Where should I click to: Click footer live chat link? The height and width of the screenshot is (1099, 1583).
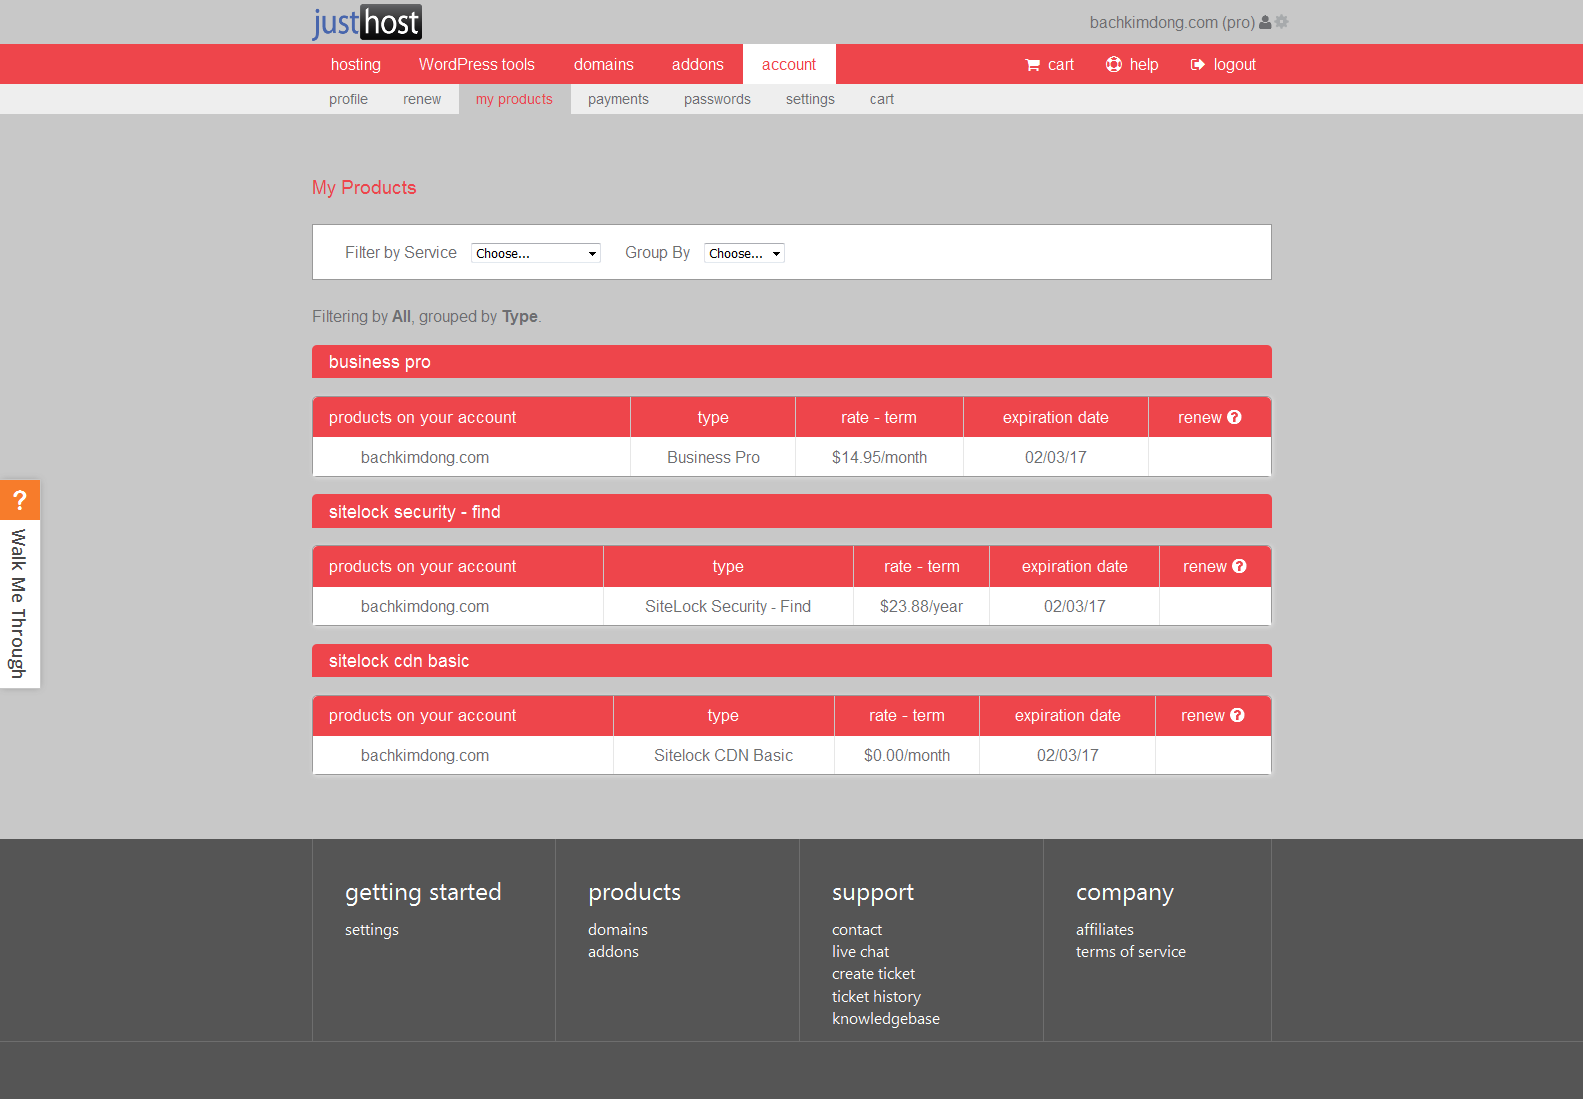(x=860, y=951)
